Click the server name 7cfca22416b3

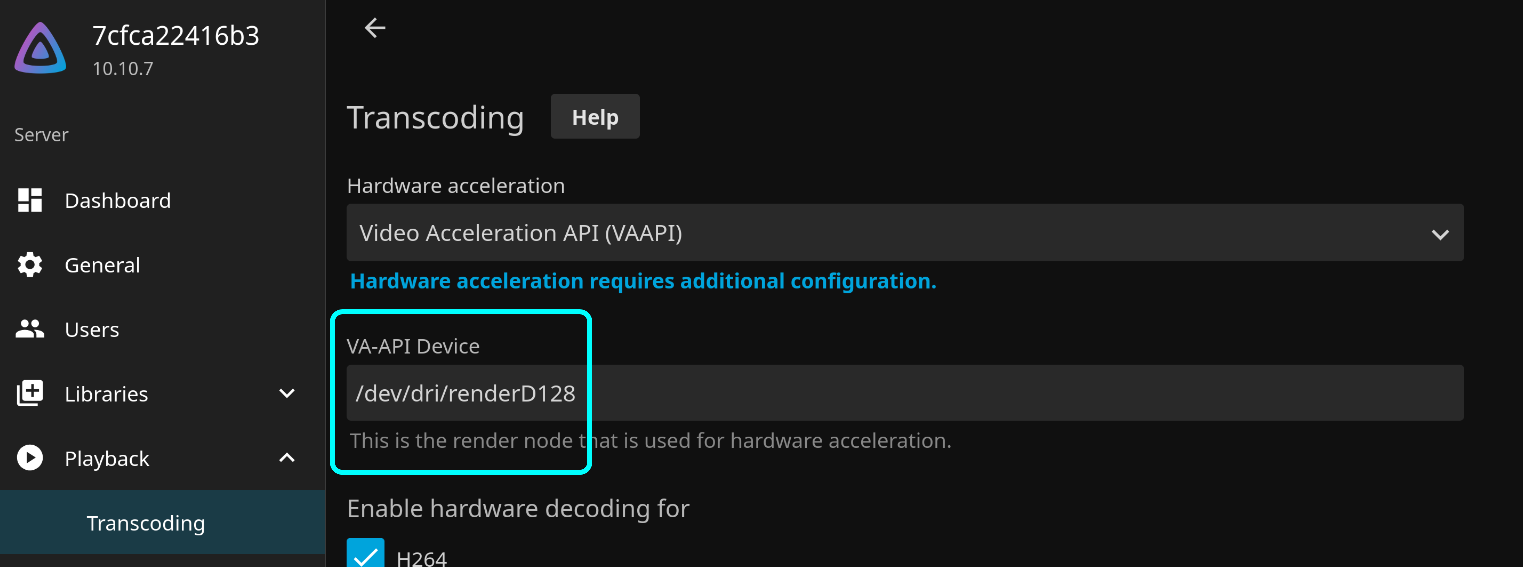coord(176,36)
